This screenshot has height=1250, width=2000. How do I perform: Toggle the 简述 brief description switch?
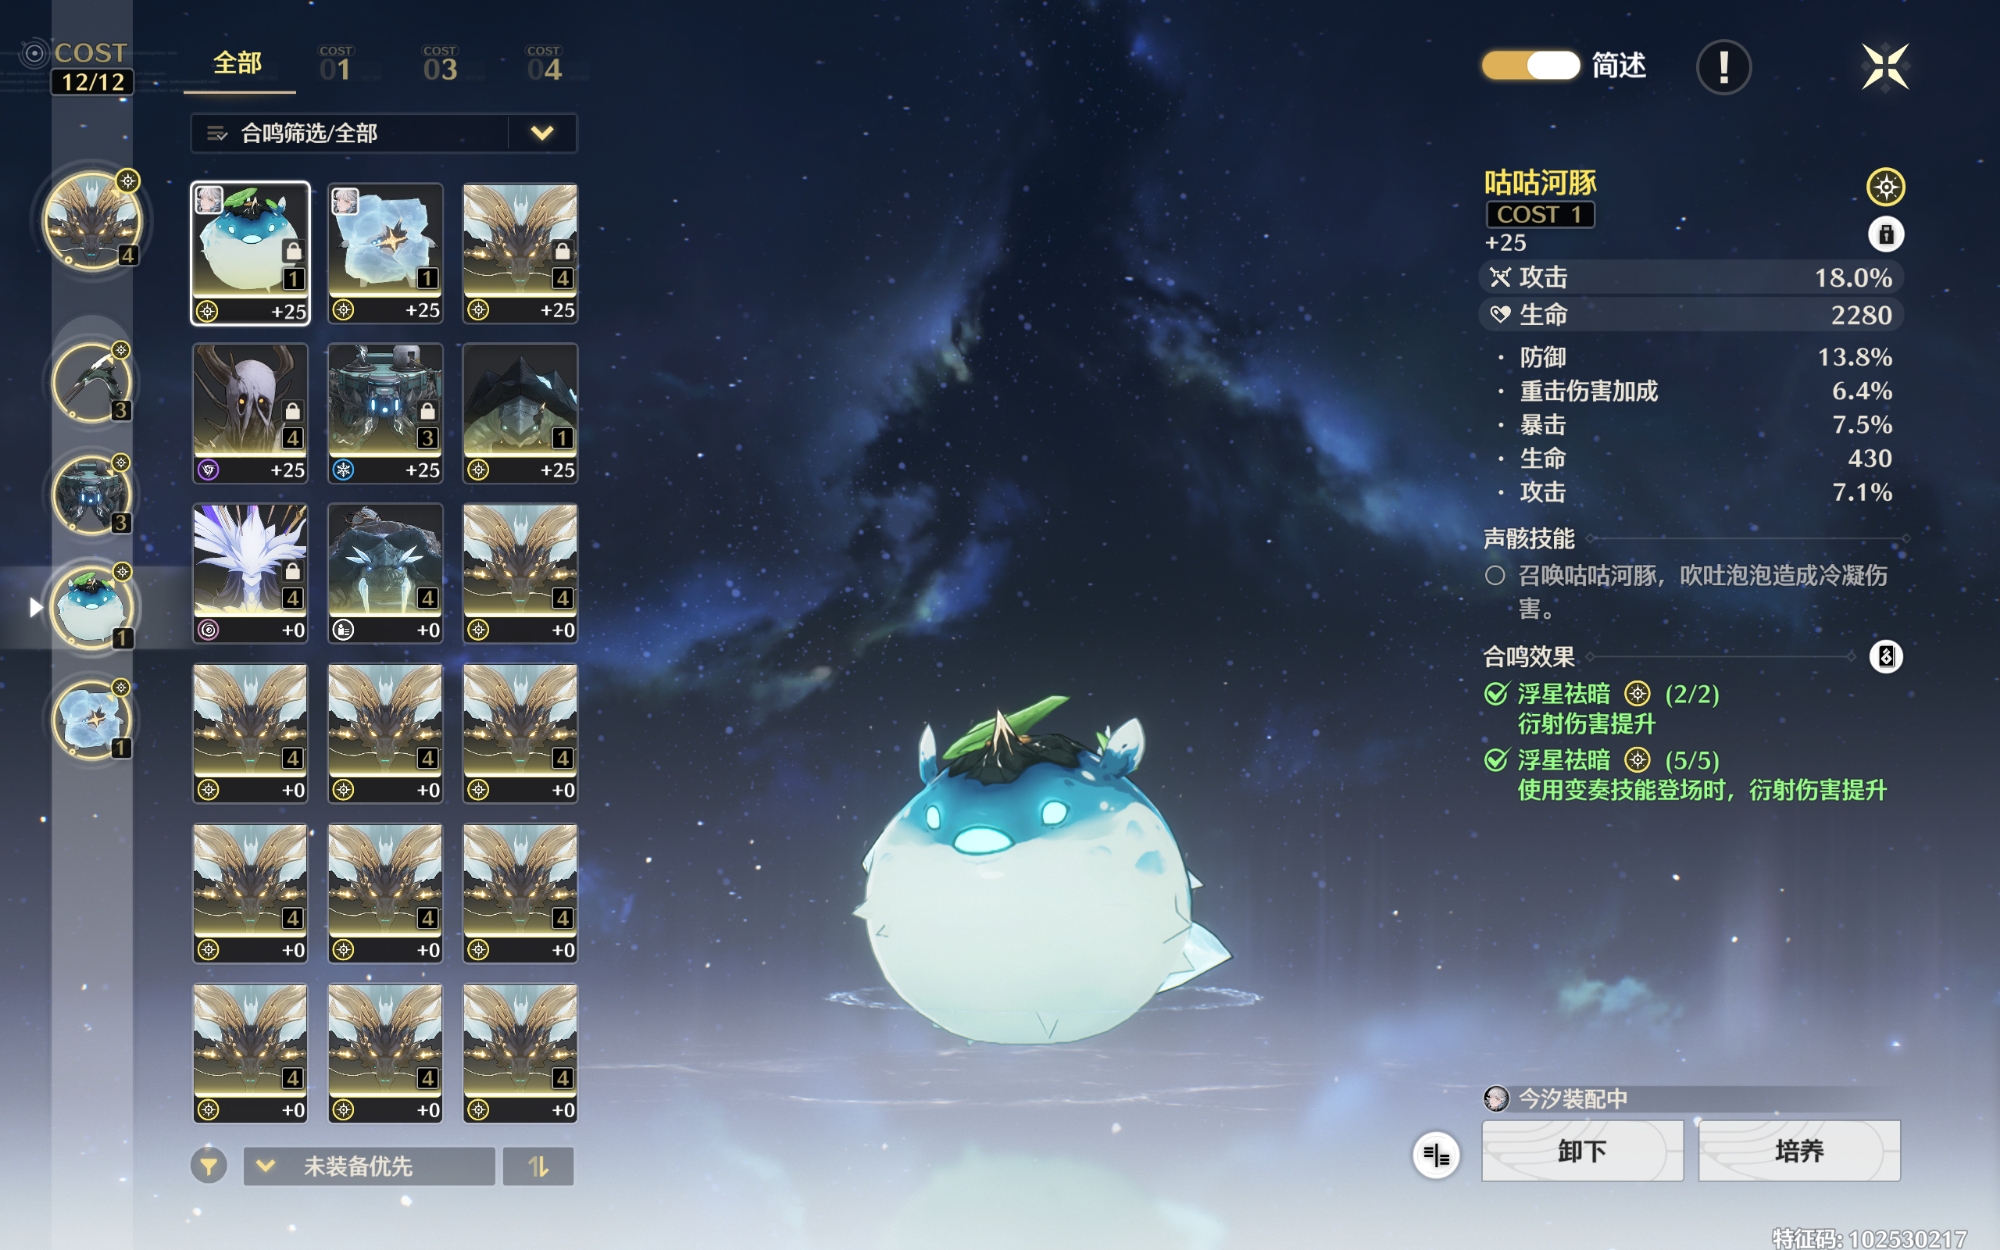1530,66
